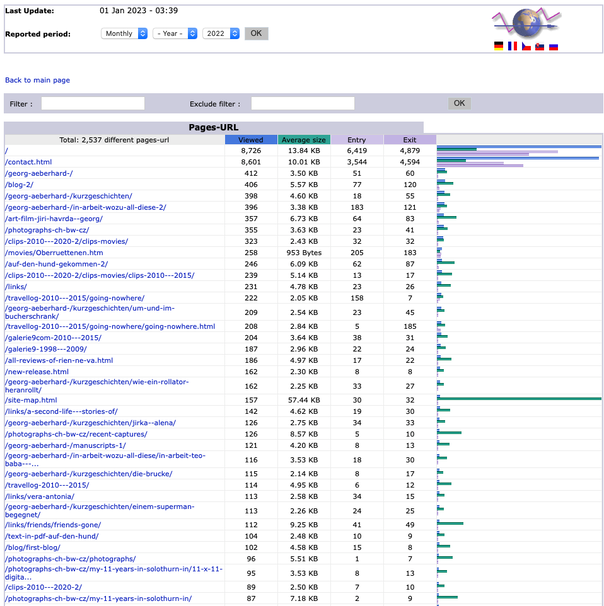Click the 953 Bytes size value
This screenshot has width=604, height=606.
(x=304, y=253)
